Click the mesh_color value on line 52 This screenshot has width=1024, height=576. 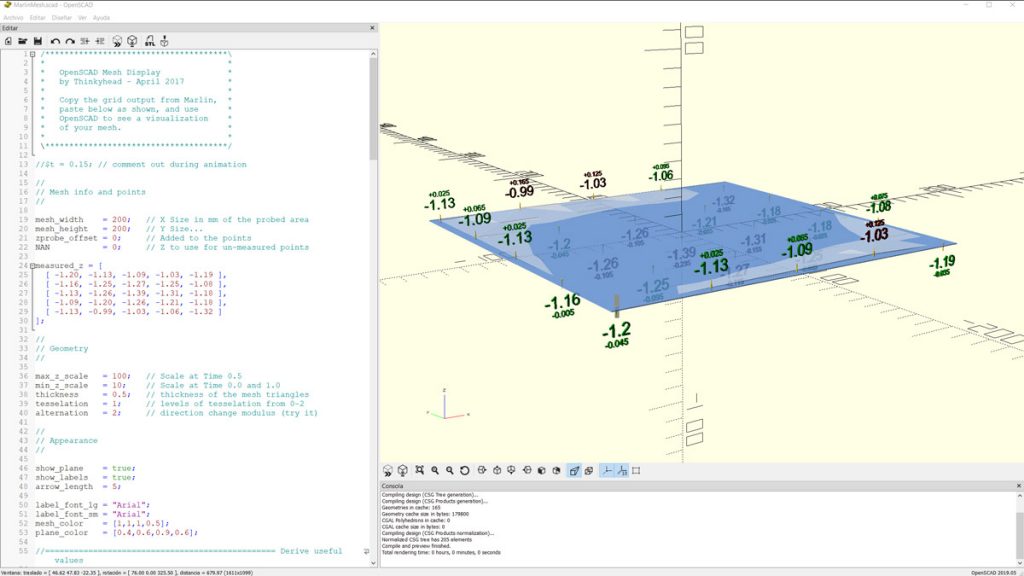tap(141, 523)
